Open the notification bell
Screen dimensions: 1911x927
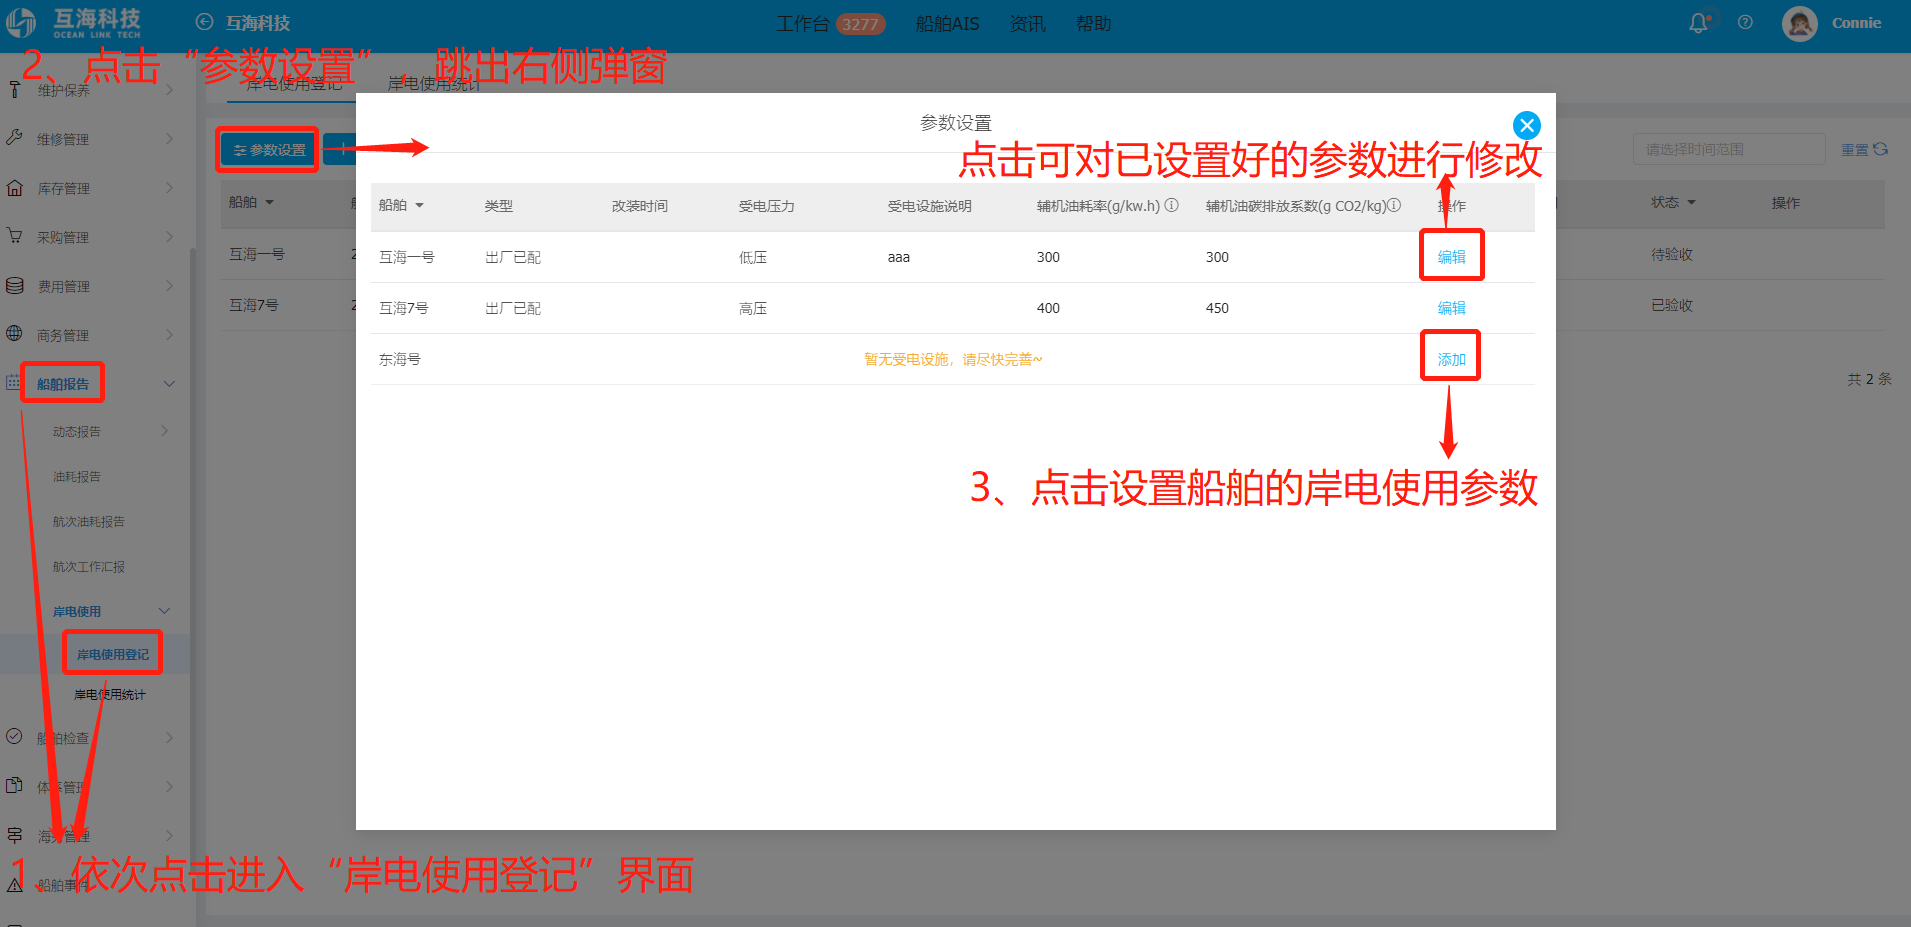tap(1698, 23)
